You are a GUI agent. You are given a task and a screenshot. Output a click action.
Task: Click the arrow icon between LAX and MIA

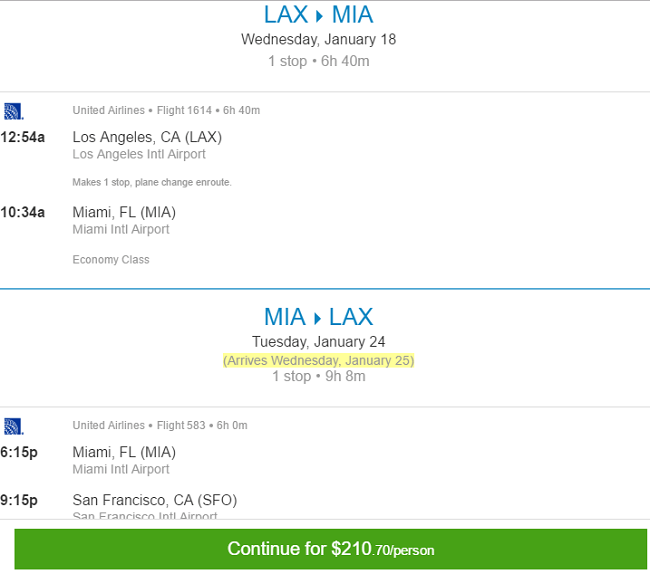click(x=319, y=16)
